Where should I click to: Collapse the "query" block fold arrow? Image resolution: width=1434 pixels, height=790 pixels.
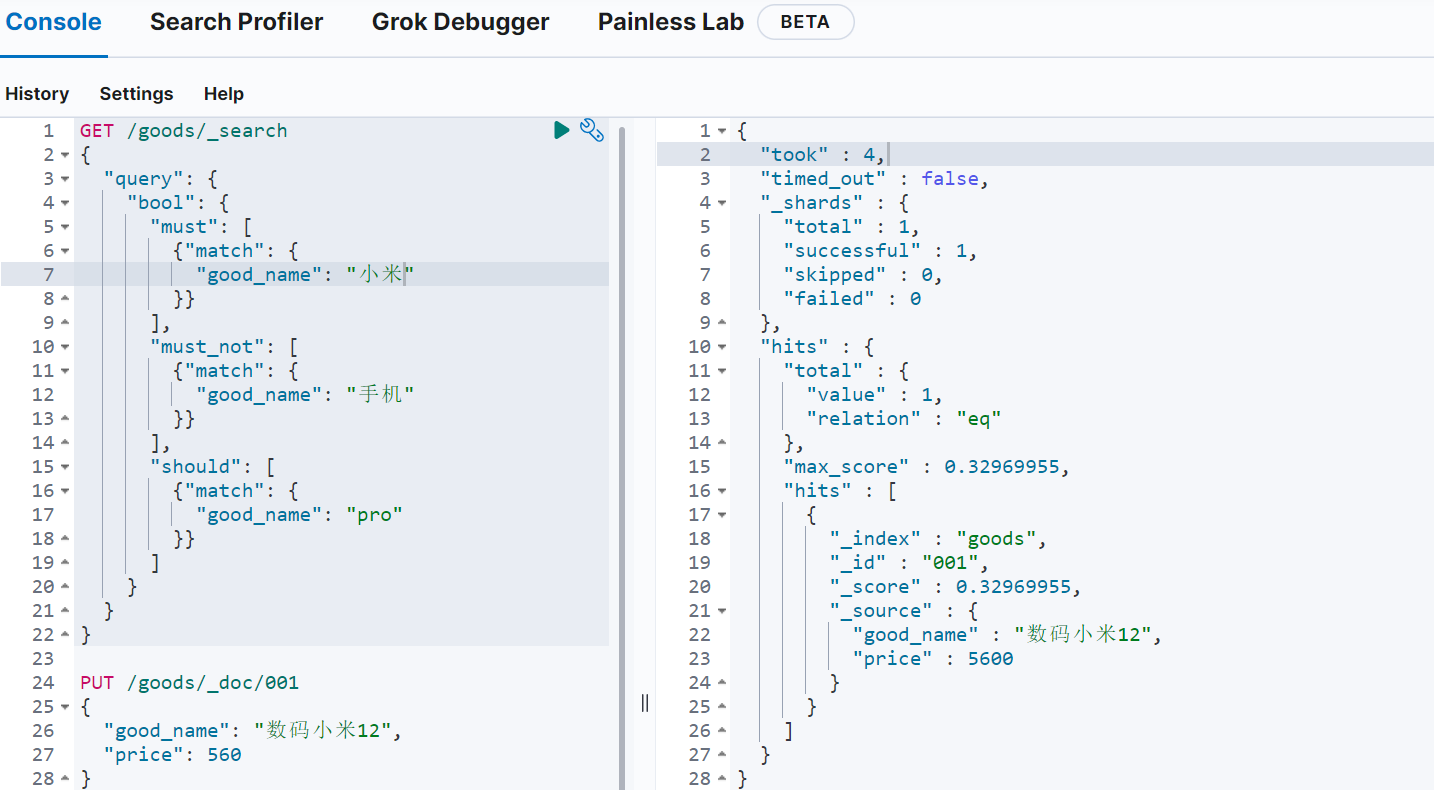pyautogui.click(x=65, y=179)
